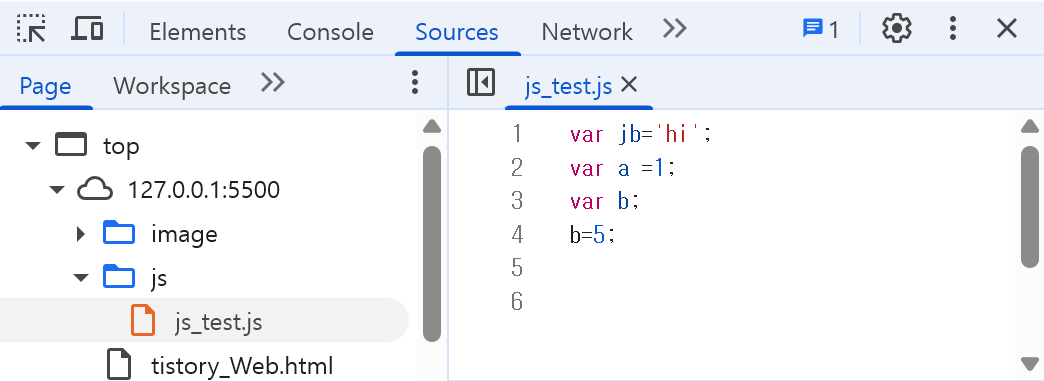The width and height of the screenshot is (1044, 381).
Task: Show more navigator tabs chevron
Action: (272, 83)
